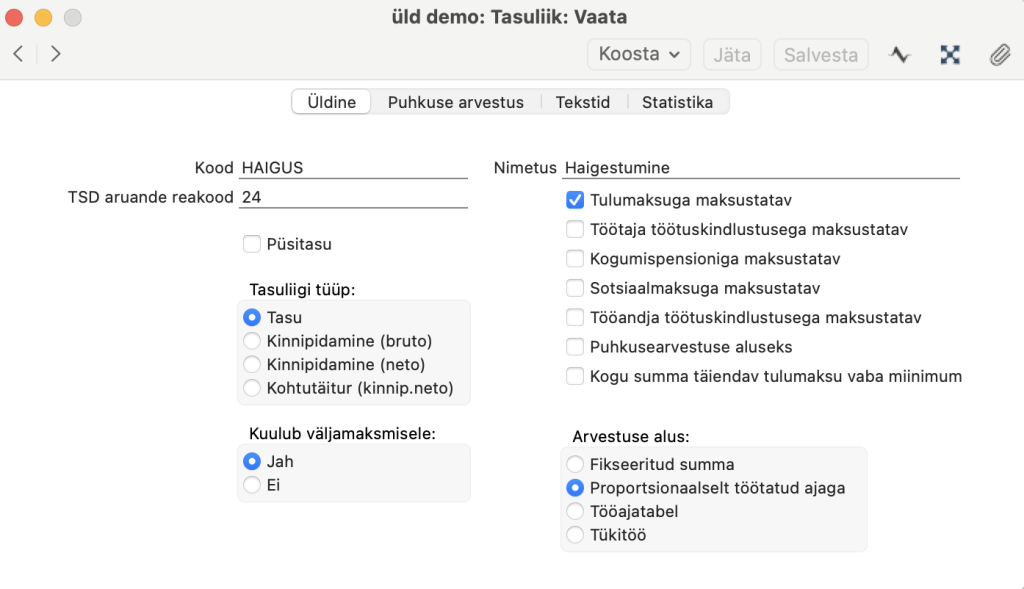Viewport: 1024px width, 589px height.
Task: Switch to the Statistika tab
Action: [x=677, y=102]
